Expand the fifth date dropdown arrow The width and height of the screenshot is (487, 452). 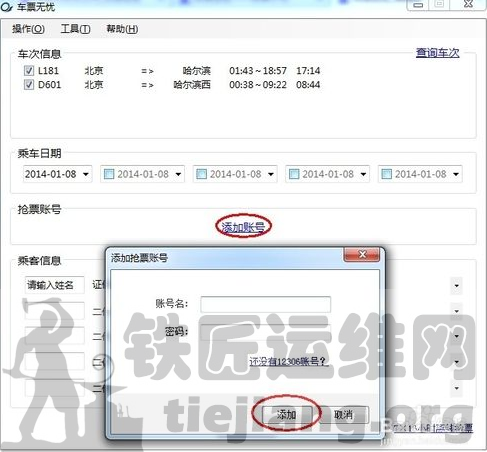pos(456,174)
